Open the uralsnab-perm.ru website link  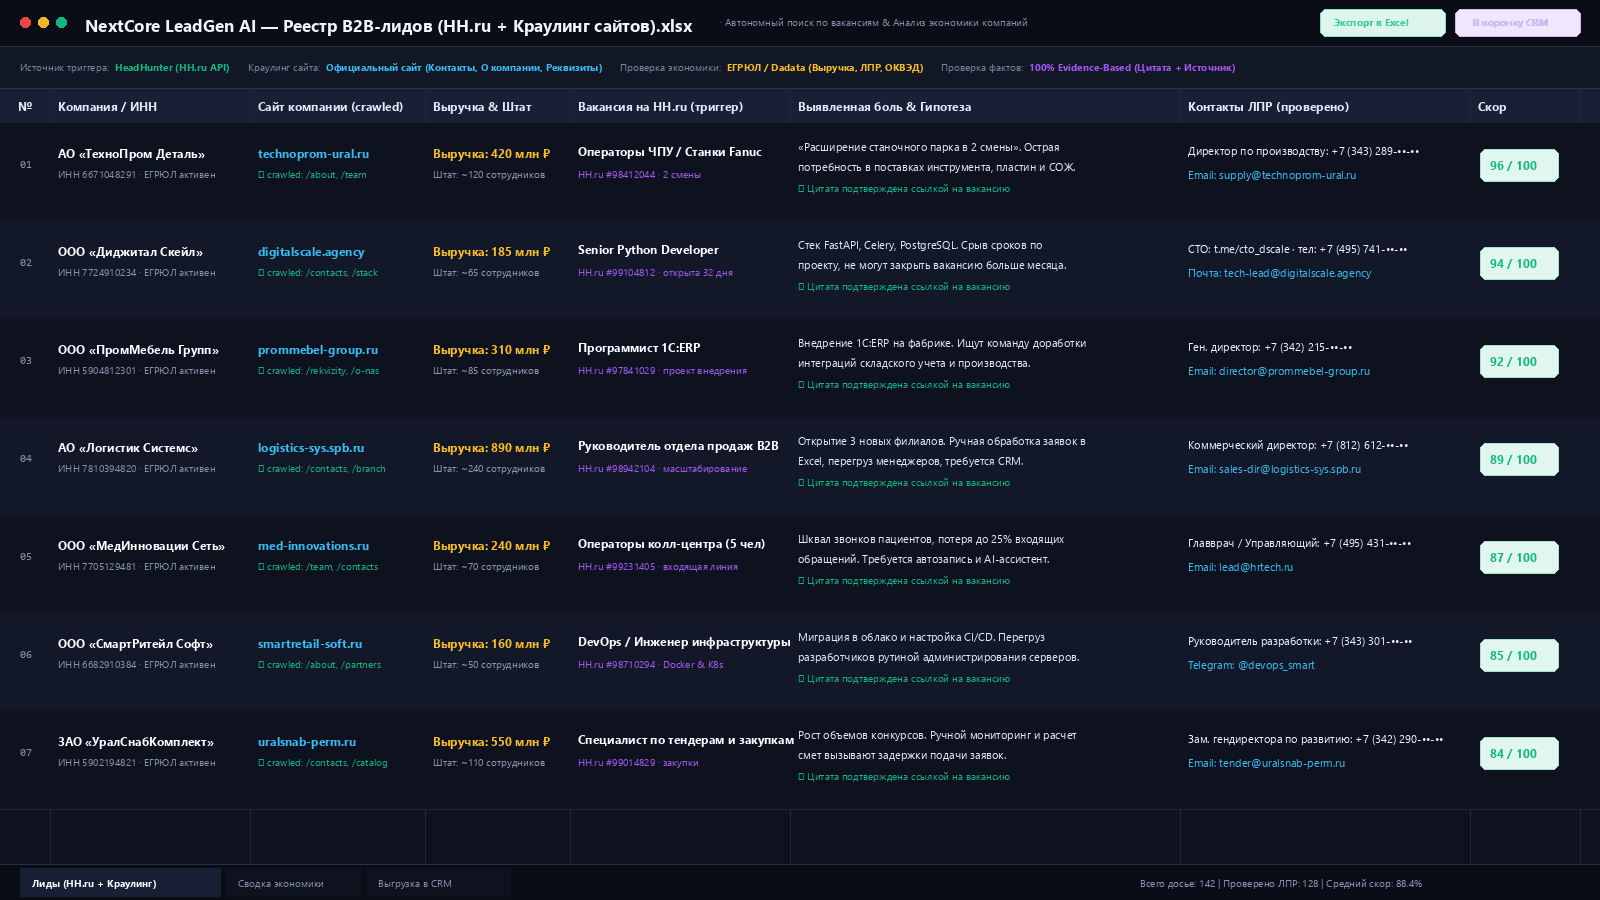(x=307, y=742)
